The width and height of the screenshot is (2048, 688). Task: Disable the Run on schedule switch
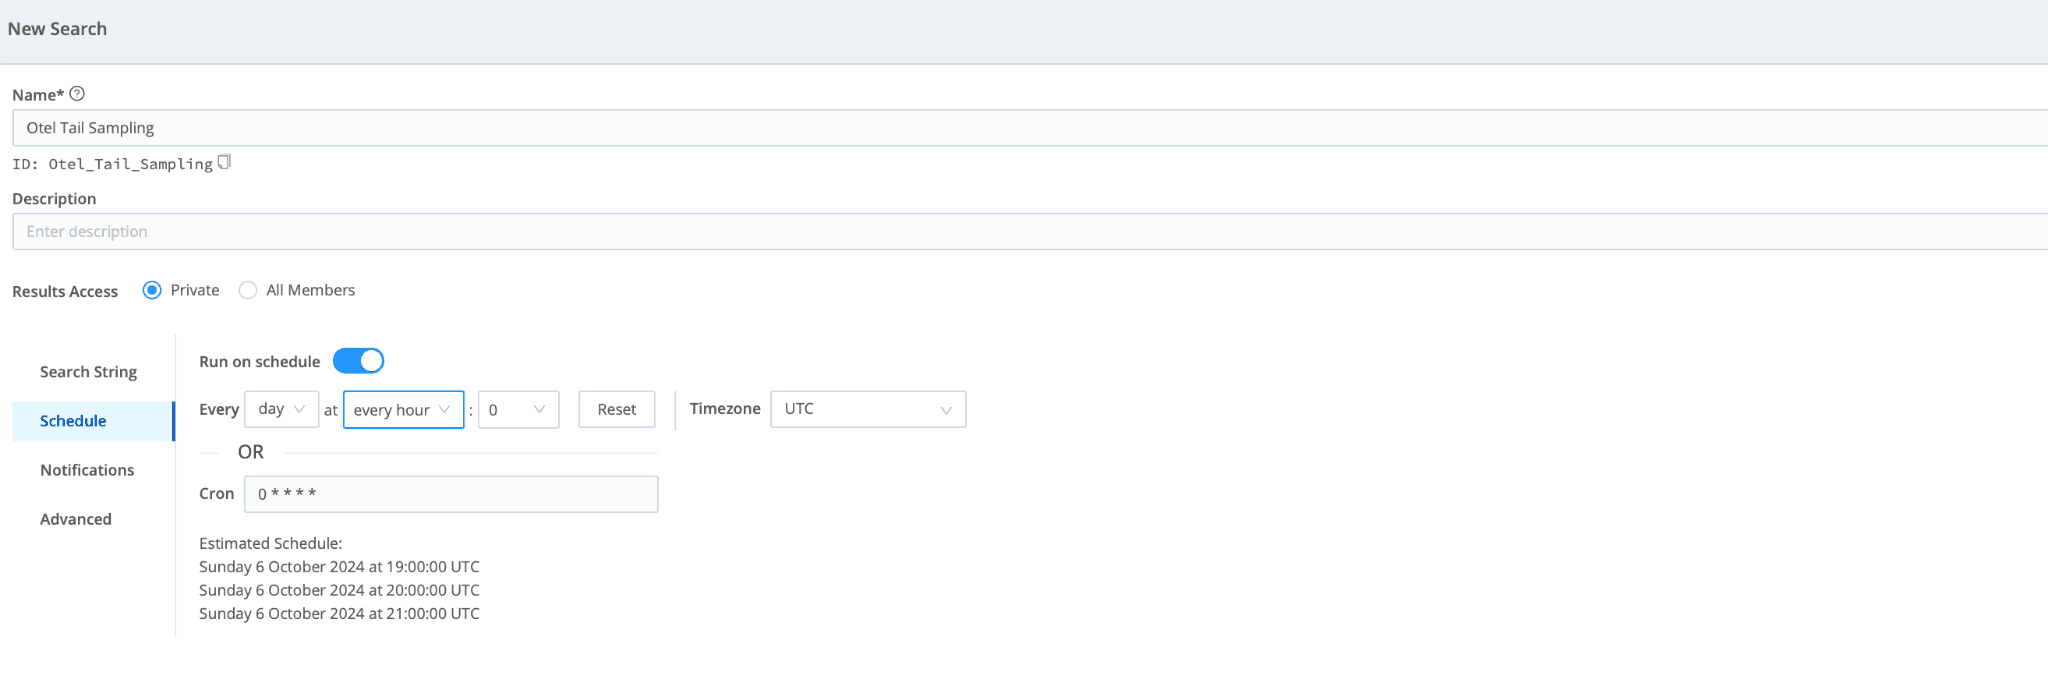coord(358,361)
